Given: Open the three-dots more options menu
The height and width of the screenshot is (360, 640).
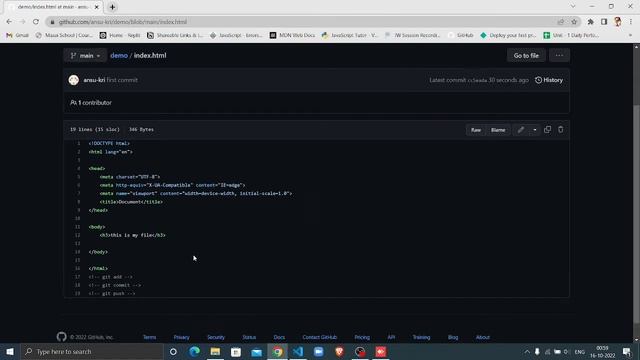Looking at the screenshot, I should (x=559, y=56).
